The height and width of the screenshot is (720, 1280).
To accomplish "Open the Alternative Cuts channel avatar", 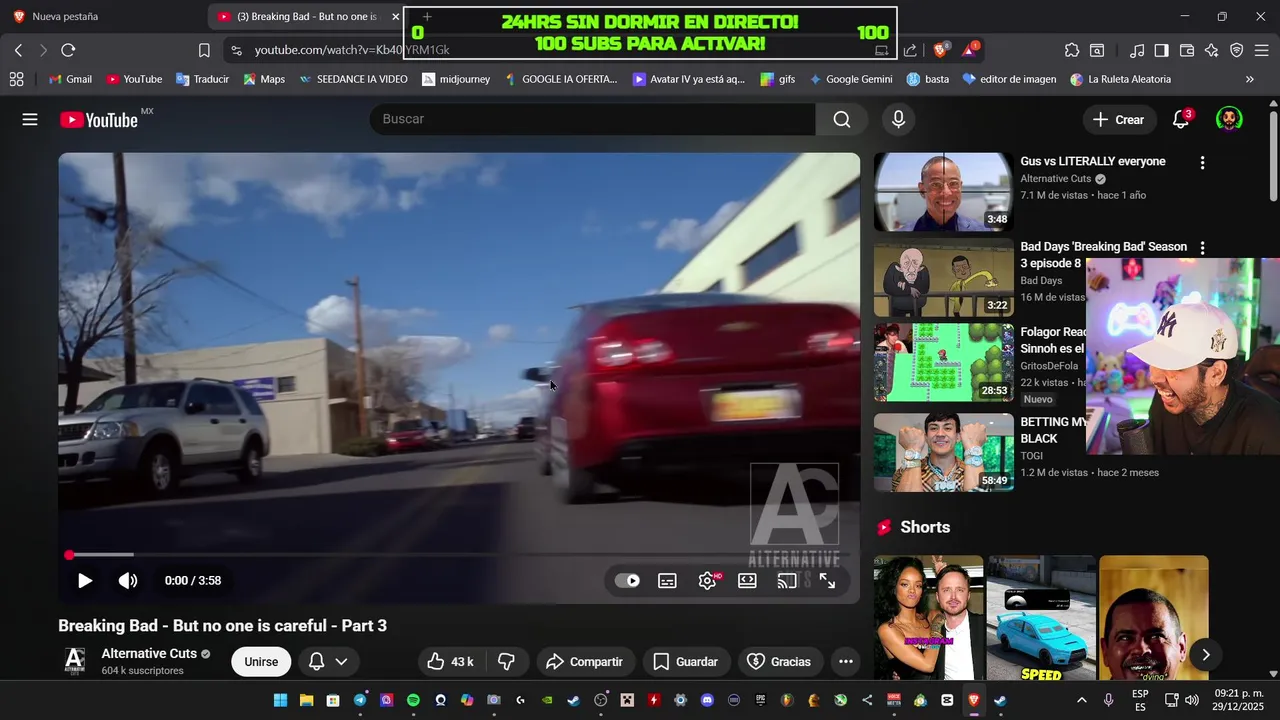I will [x=74, y=661].
